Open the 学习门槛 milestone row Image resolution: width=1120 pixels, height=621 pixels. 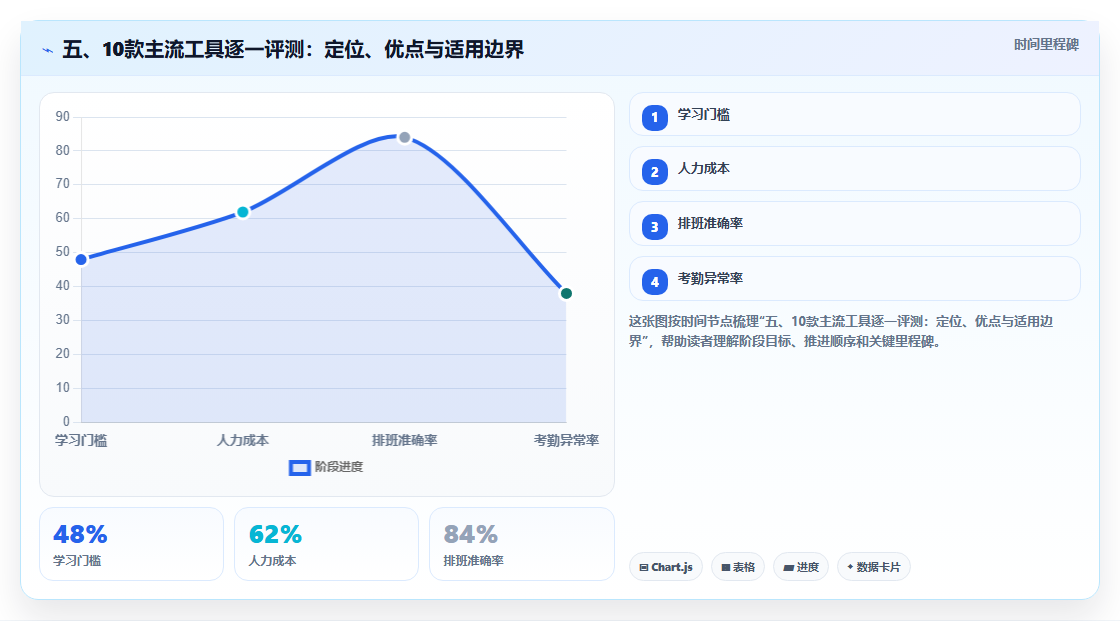tap(854, 114)
